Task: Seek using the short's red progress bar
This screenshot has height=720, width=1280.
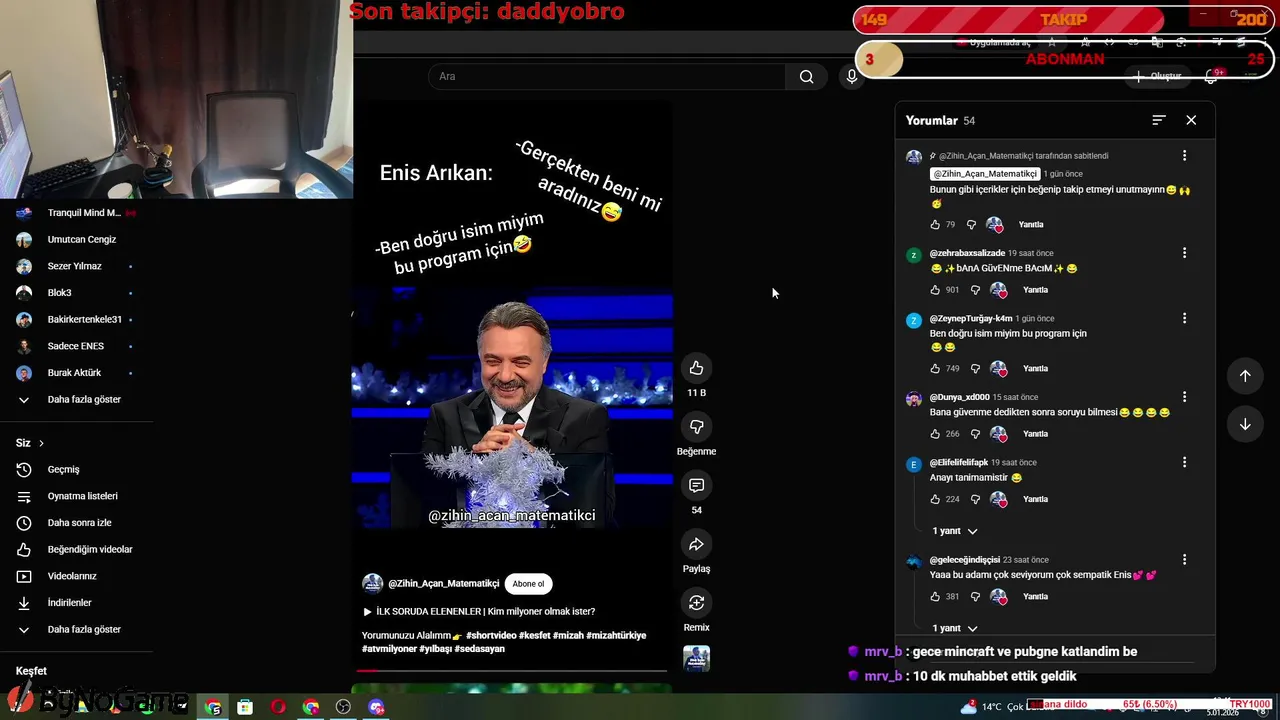Action: 514,671
